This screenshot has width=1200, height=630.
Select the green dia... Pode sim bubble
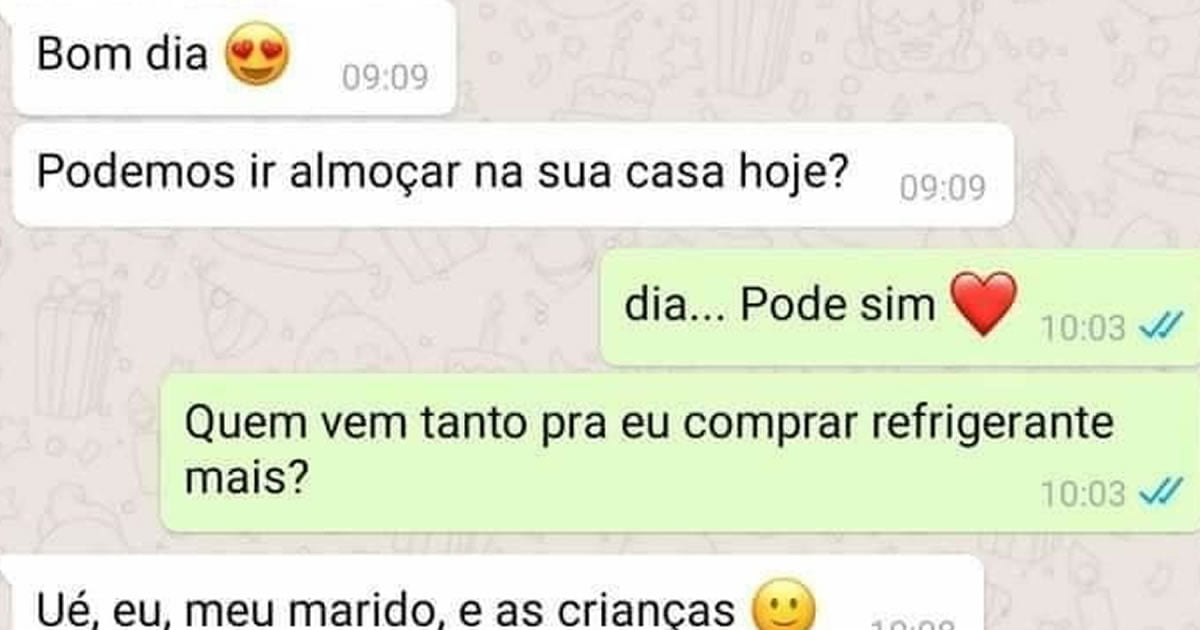900,307
